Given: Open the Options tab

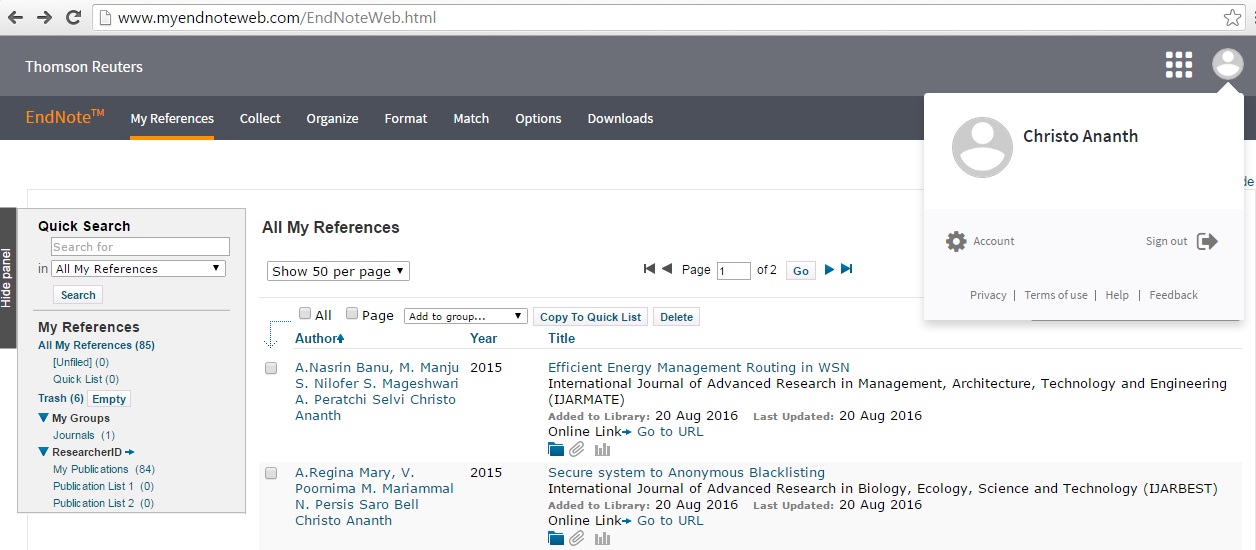Looking at the screenshot, I should 538,118.
